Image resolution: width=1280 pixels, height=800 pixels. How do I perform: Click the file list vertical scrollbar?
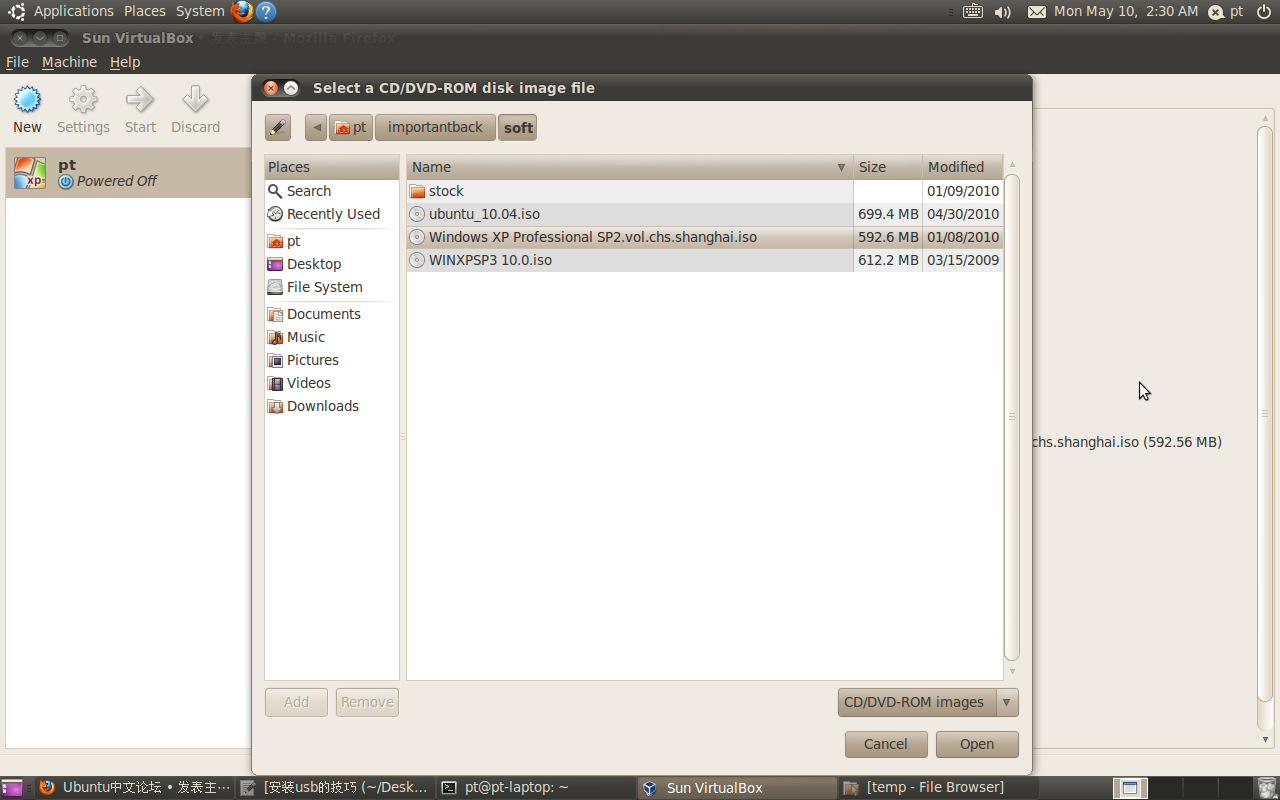1012,417
